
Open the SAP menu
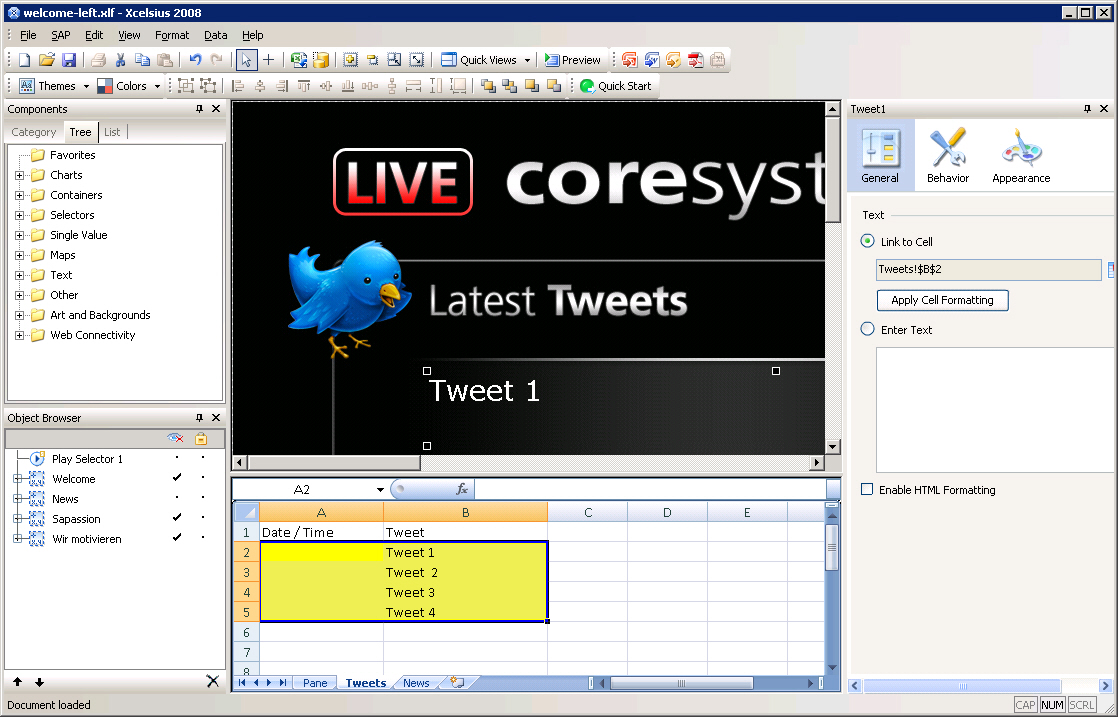coord(61,35)
